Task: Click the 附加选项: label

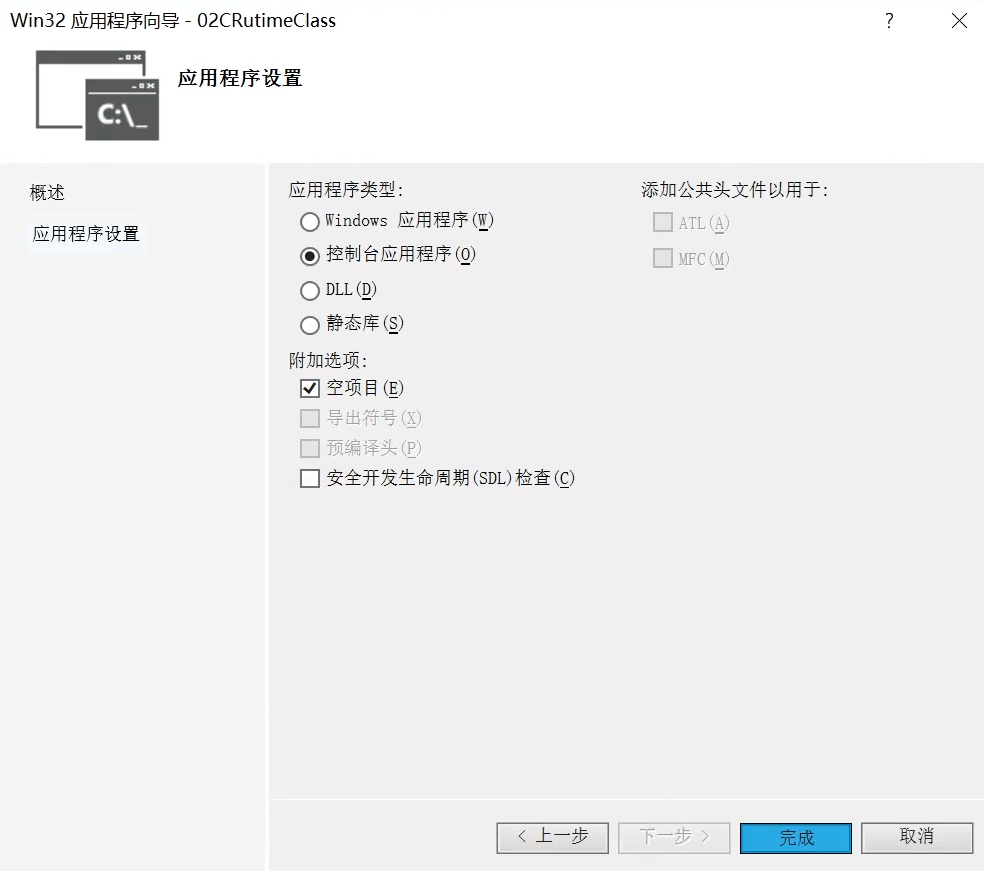Action: pos(328,360)
